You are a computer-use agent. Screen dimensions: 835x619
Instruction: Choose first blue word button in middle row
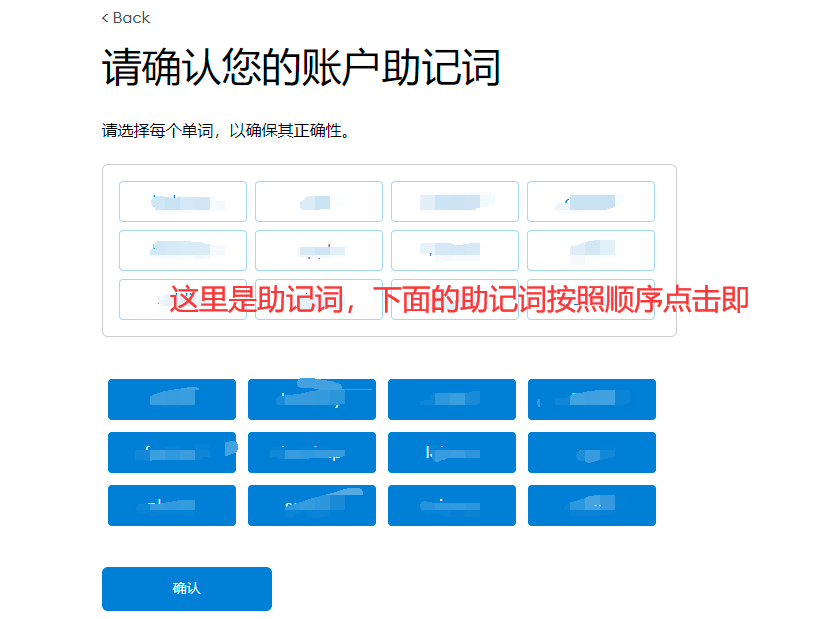(x=172, y=452)
